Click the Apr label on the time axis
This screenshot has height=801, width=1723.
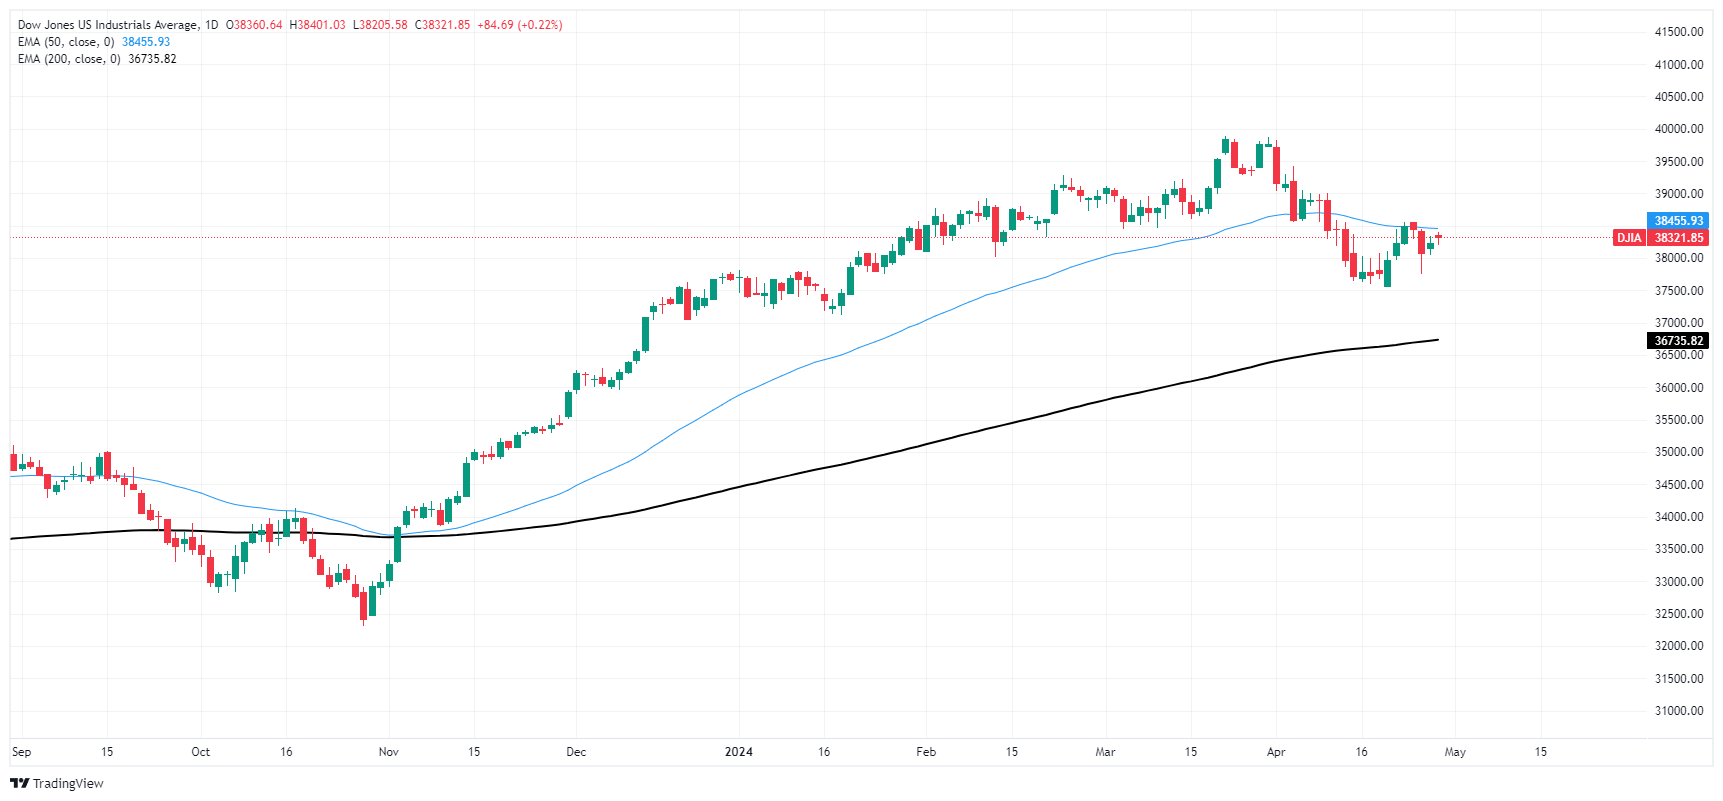[1276, 752]
